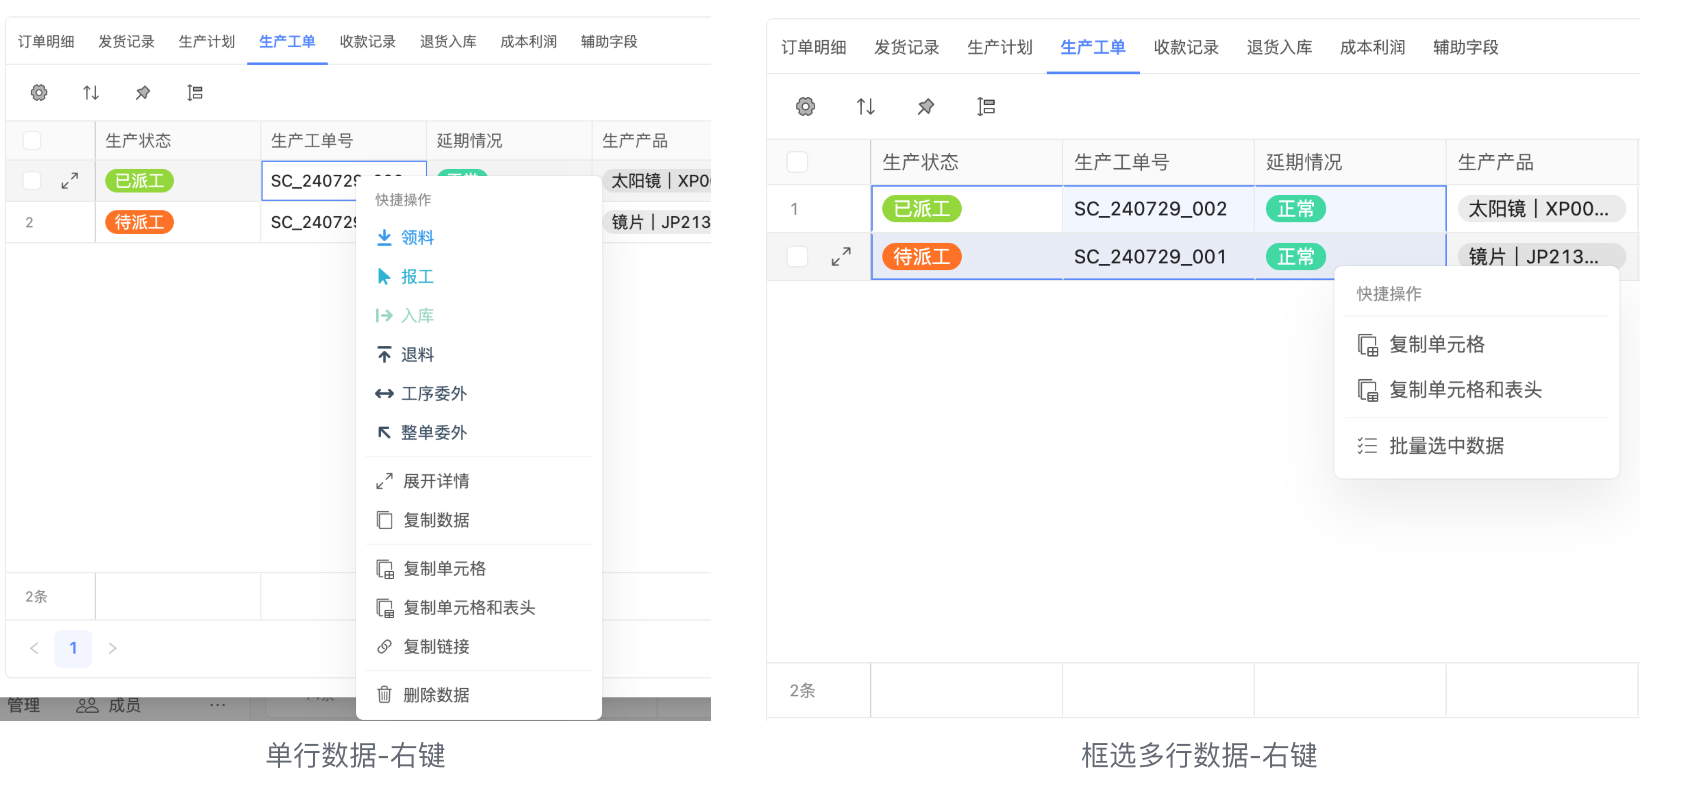The width and height of the screenshot is (1682, 792).
Task: Click the pin icon in right panel toolbar
Action: pos(926,106)
